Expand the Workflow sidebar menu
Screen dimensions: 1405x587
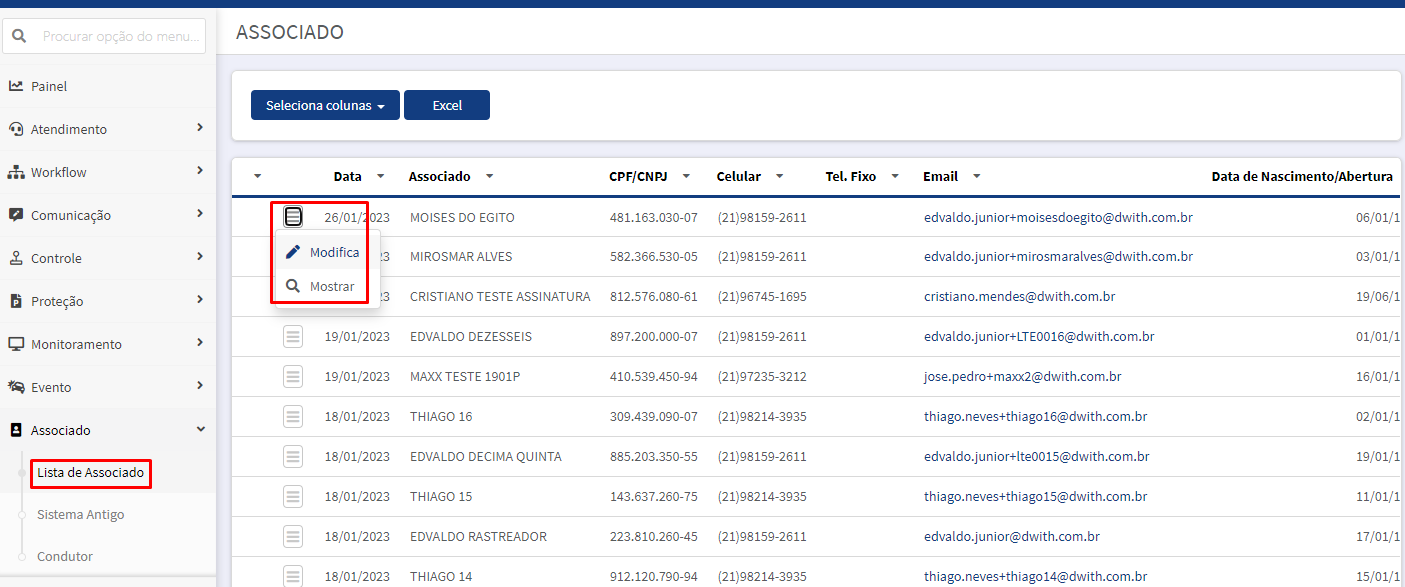pos(108,172)
